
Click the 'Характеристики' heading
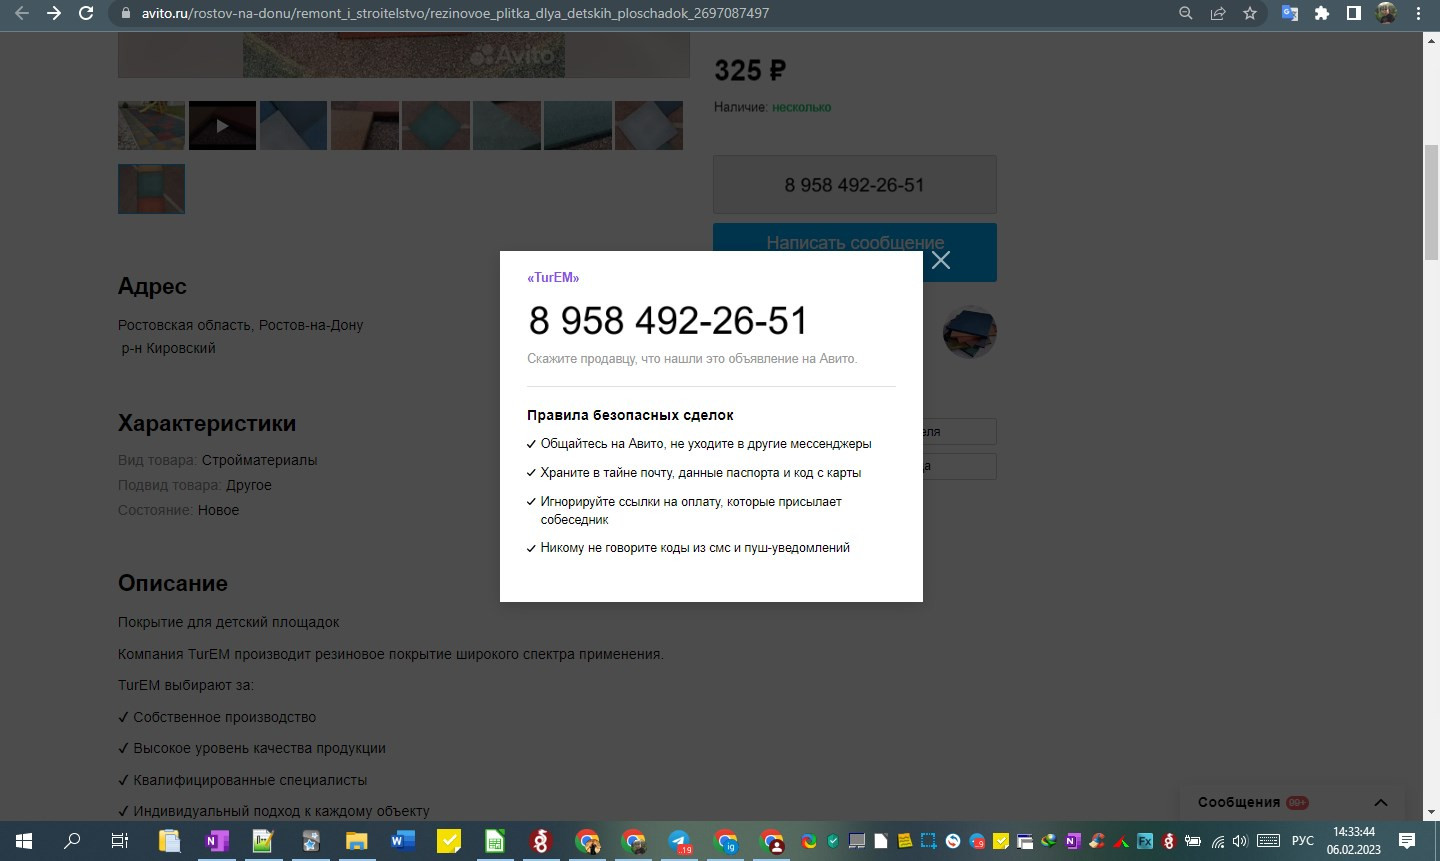(207, 423)
